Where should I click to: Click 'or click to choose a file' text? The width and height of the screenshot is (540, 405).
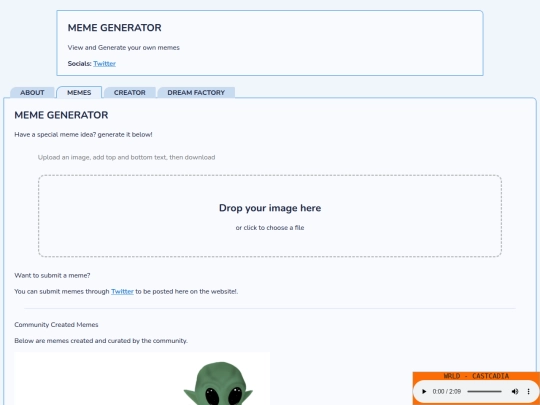point(270,228)
